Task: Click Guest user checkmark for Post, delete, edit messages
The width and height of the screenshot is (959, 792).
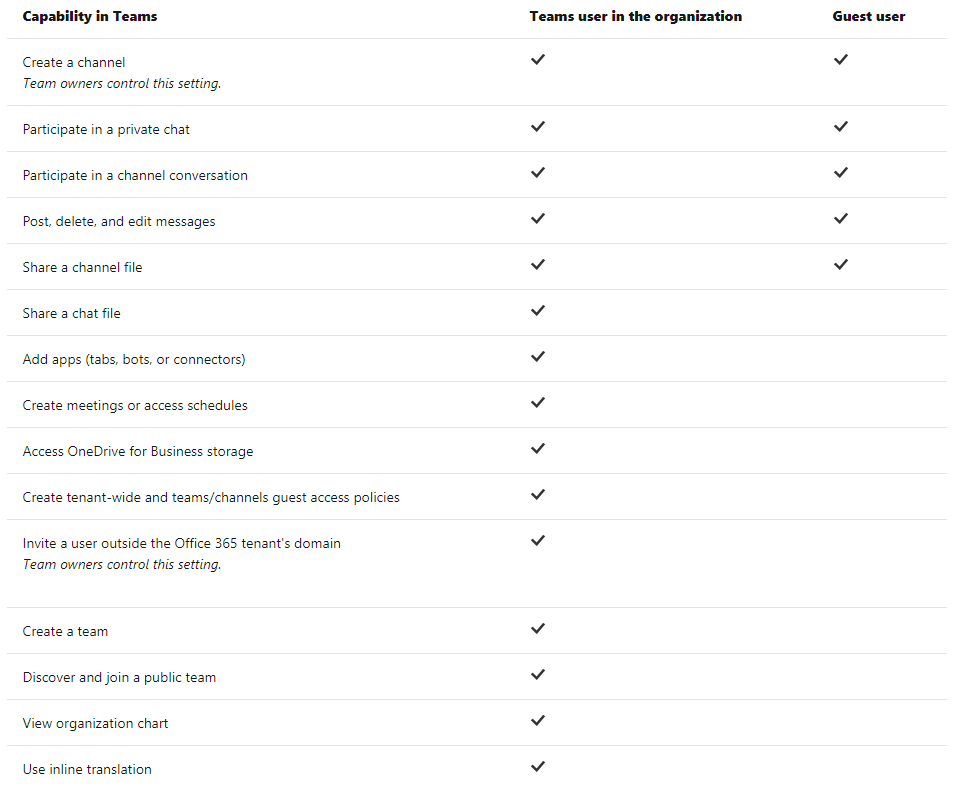Action: pyautogui.click(x=840, y=219)
